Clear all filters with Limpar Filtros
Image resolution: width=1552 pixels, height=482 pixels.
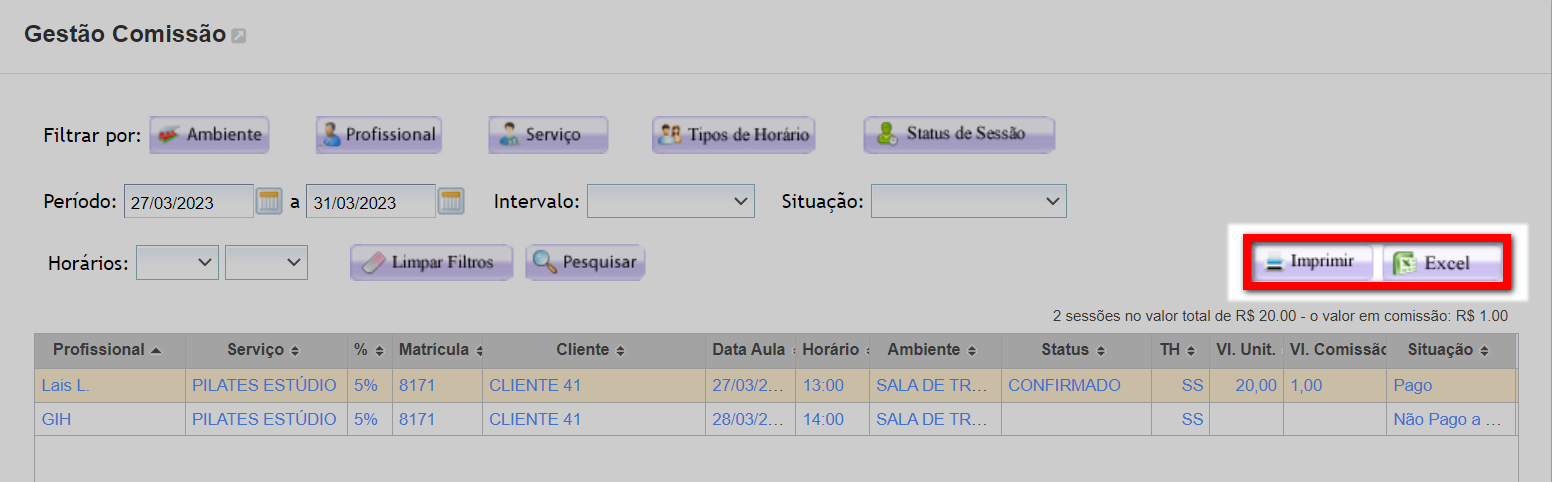click(431, 262)
